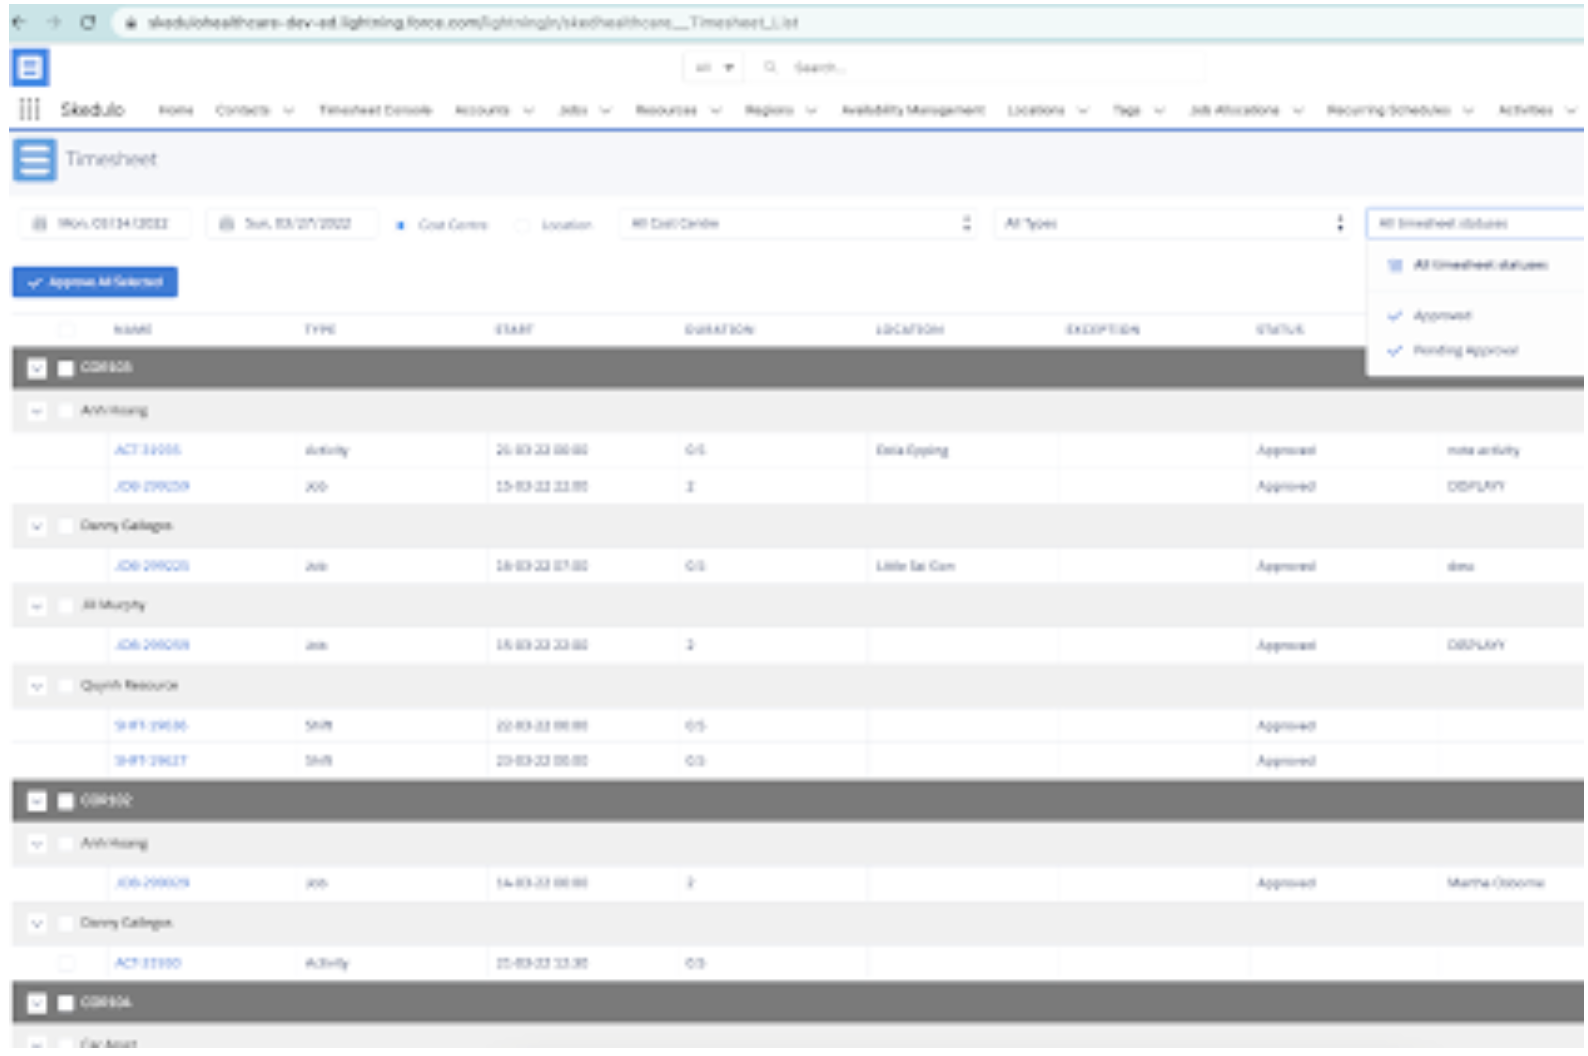
Task: Go back using the browser back arrow
Action: click(18, 22)
